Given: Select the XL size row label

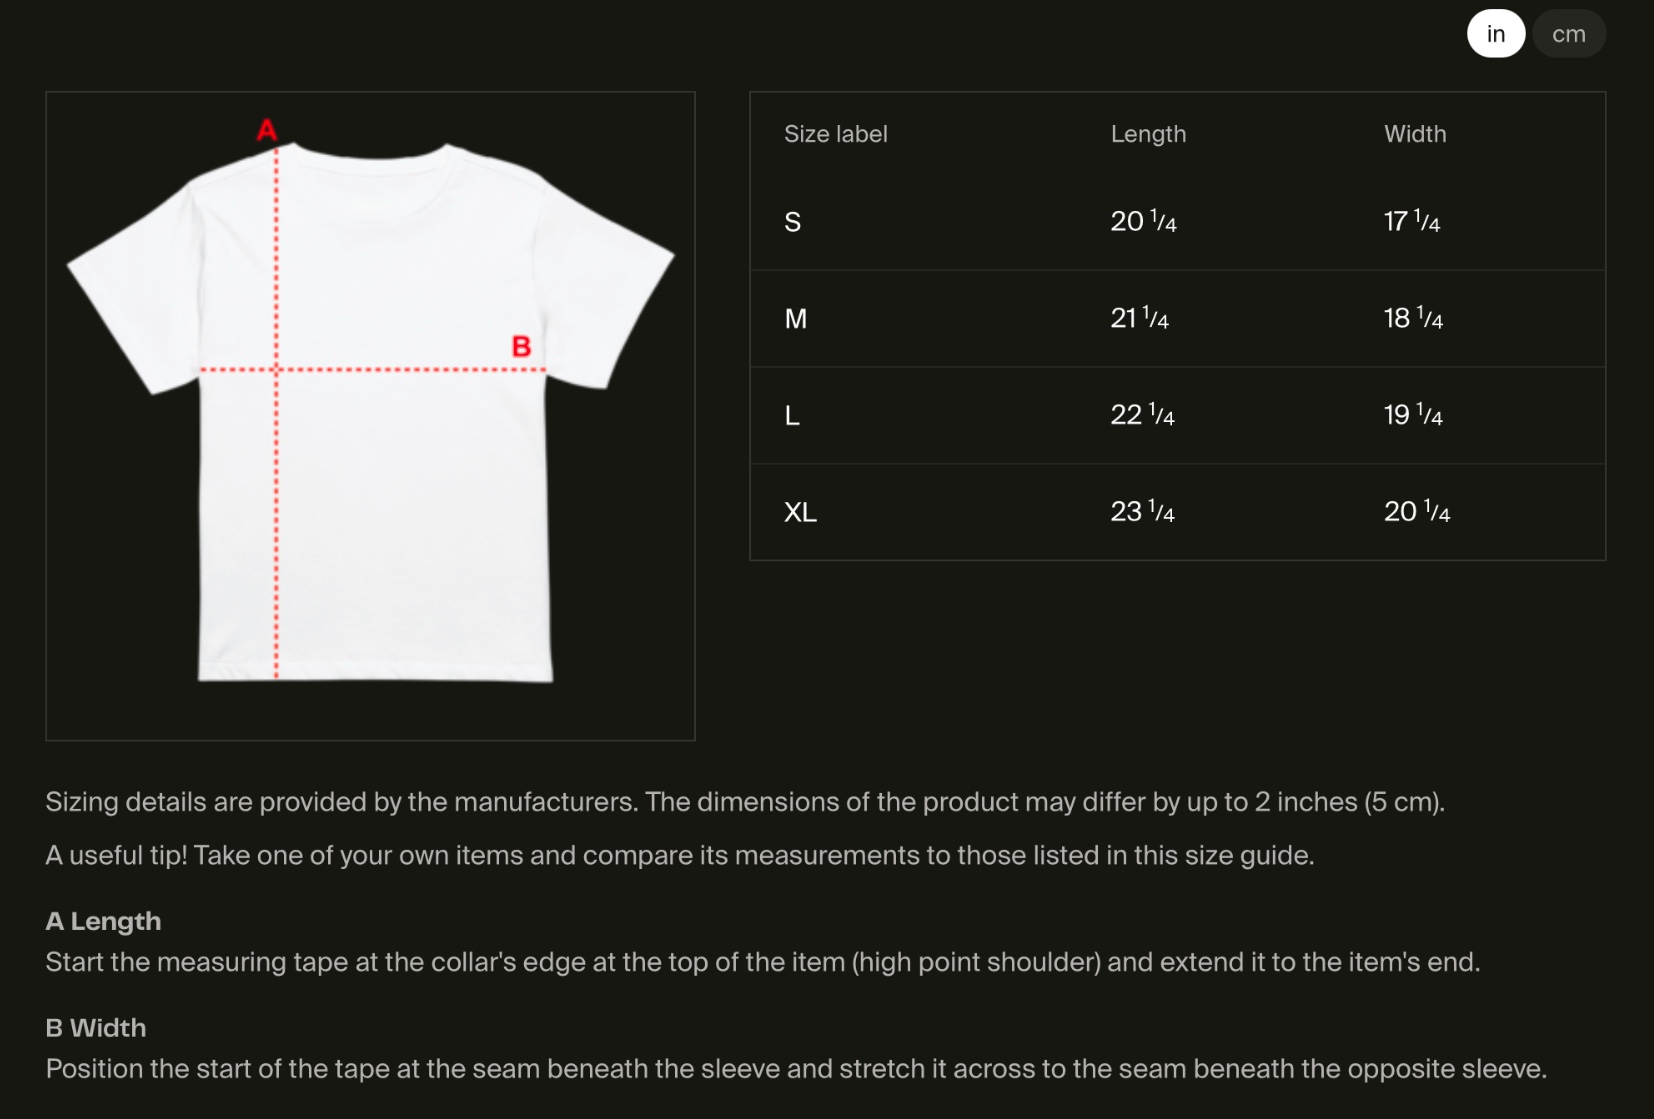Looking at the screenshot, I should [800, 513].
